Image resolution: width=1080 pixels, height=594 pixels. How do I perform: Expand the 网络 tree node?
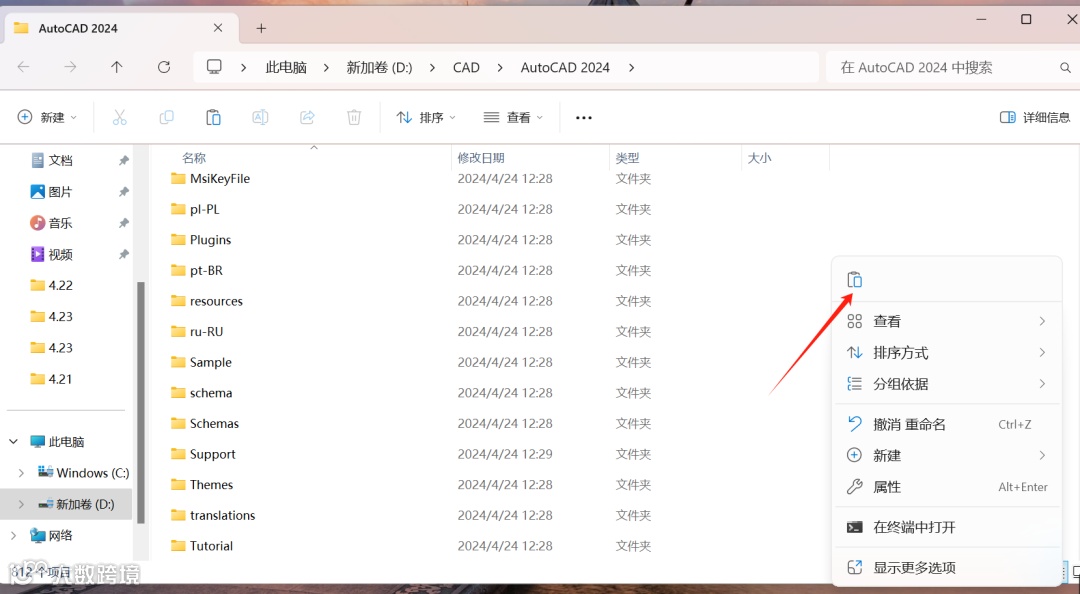tap(14, 535)
